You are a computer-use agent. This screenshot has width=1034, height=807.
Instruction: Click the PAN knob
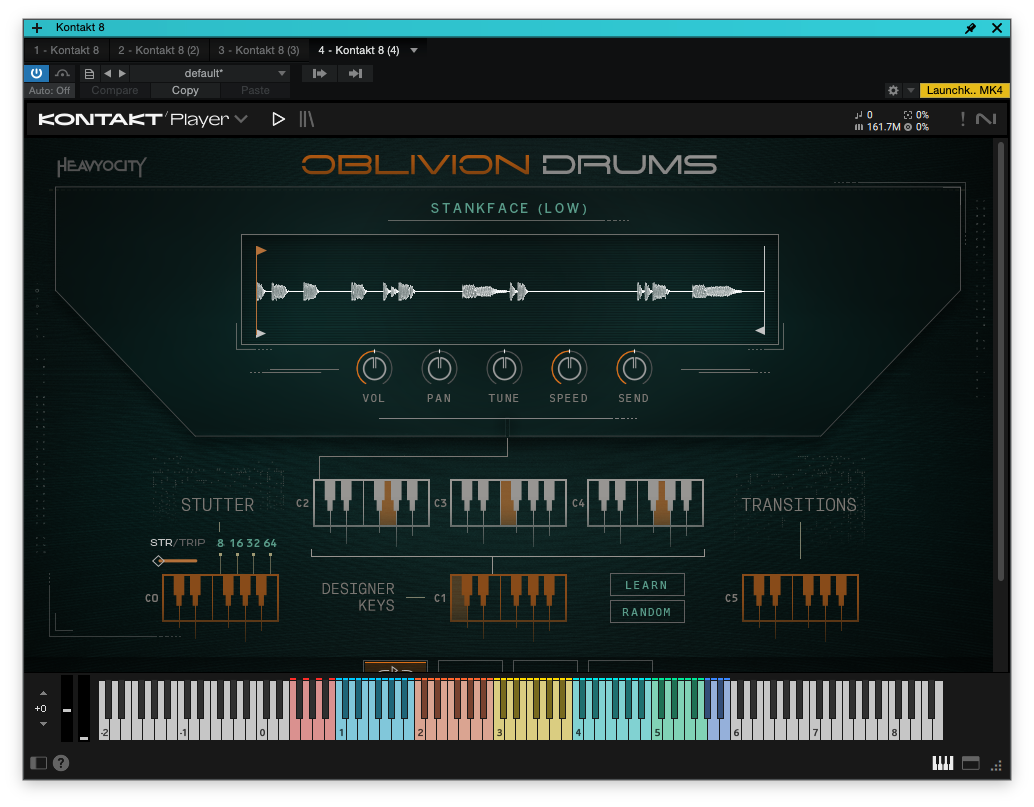(439, 369)
